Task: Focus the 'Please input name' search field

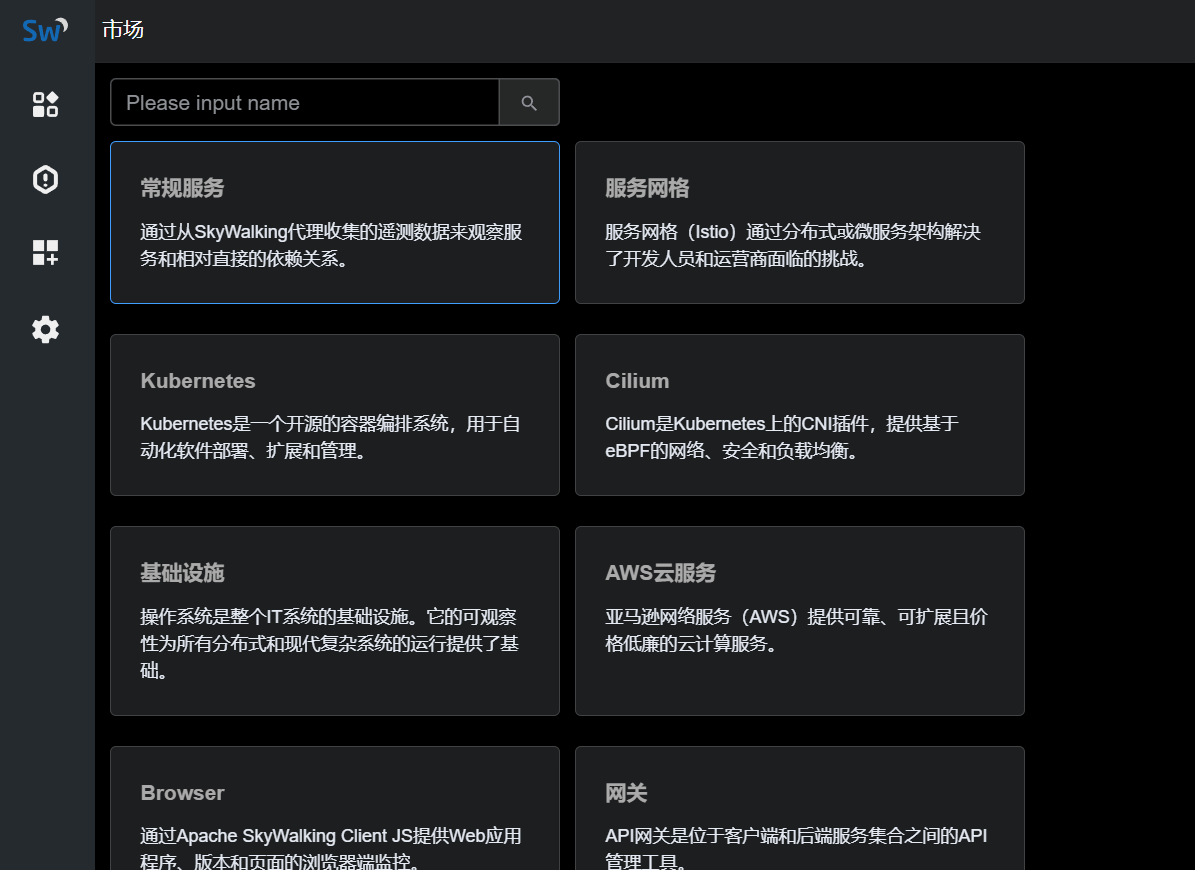Action: pos(305,102)
